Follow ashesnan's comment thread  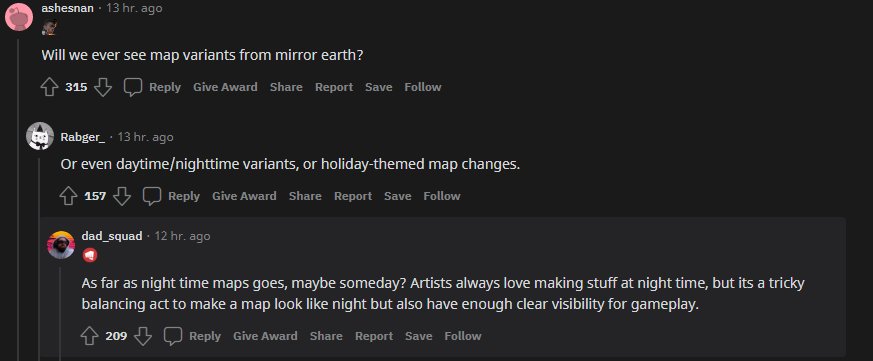(423, 87)
